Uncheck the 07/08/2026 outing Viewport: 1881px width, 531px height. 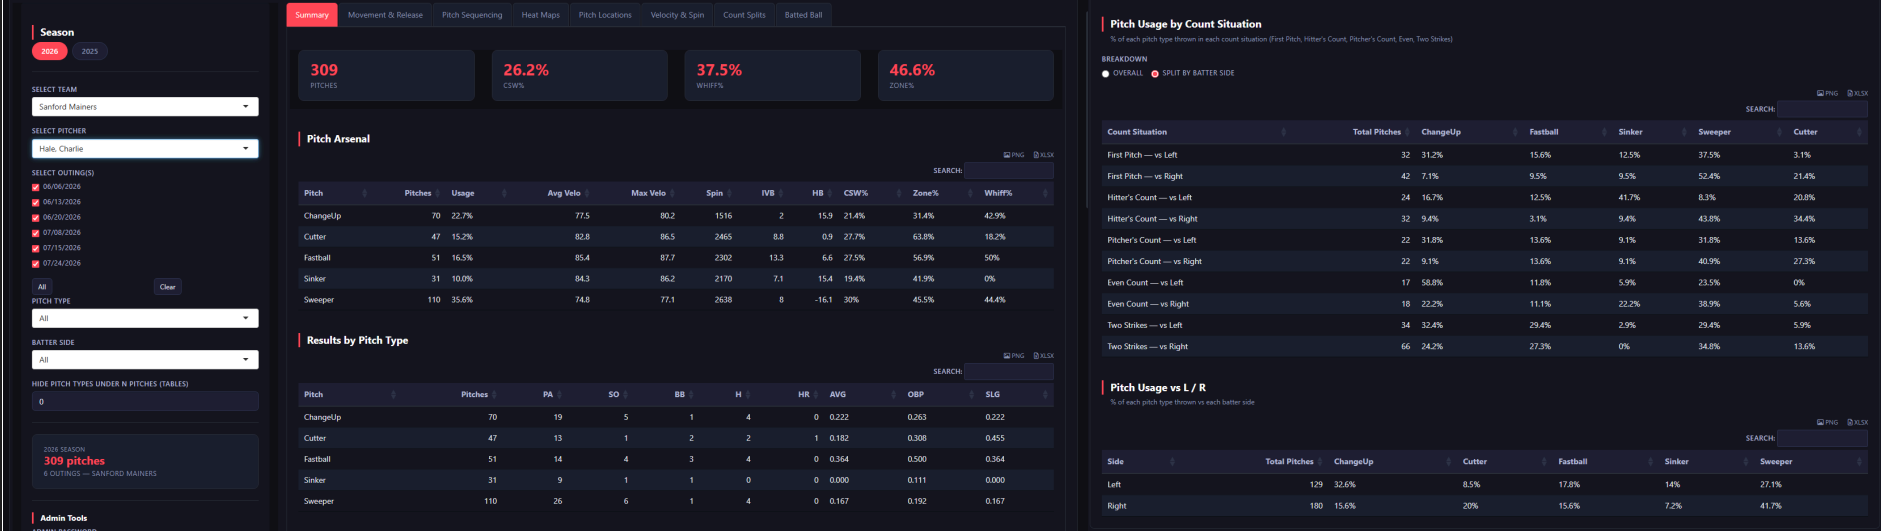(x=36, y=233)
